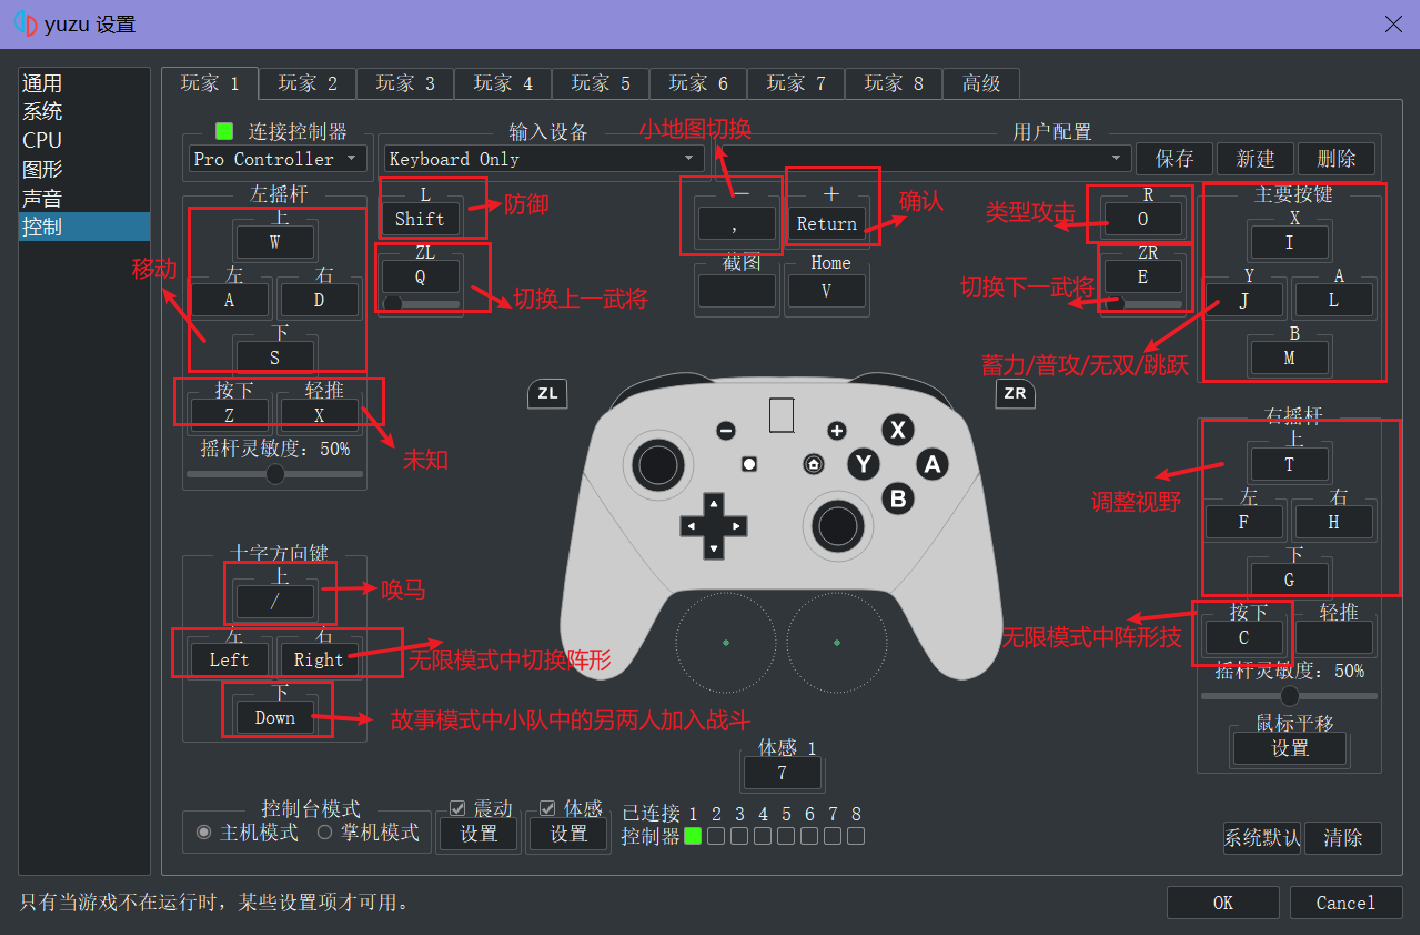
Task: Rebind the R button mapped to O
Action: pos(1143,219)
